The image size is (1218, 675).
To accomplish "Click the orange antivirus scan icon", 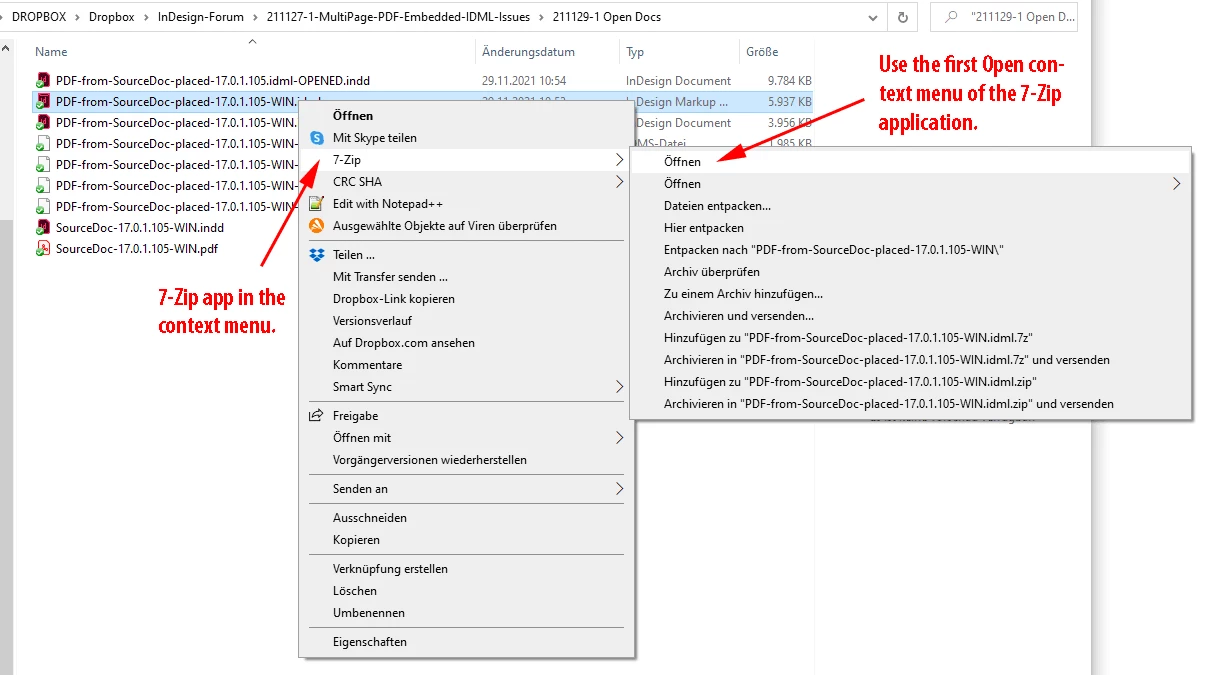I will (x=317, y=226).
